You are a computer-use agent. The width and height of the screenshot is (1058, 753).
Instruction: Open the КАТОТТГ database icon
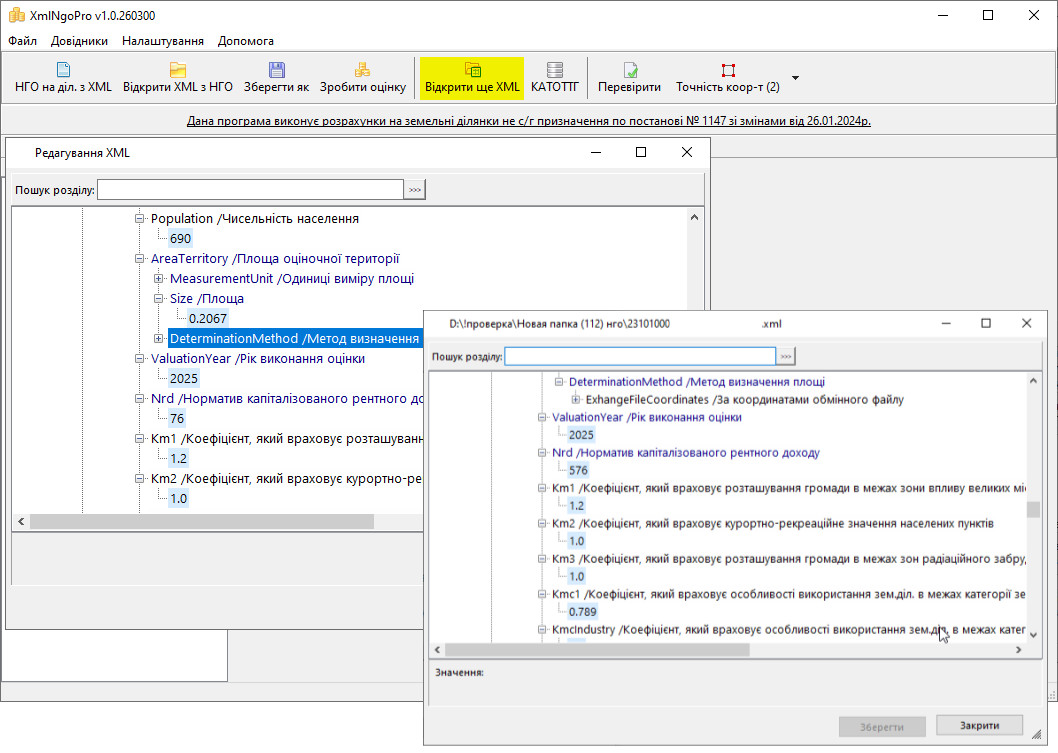pos(555,70)
